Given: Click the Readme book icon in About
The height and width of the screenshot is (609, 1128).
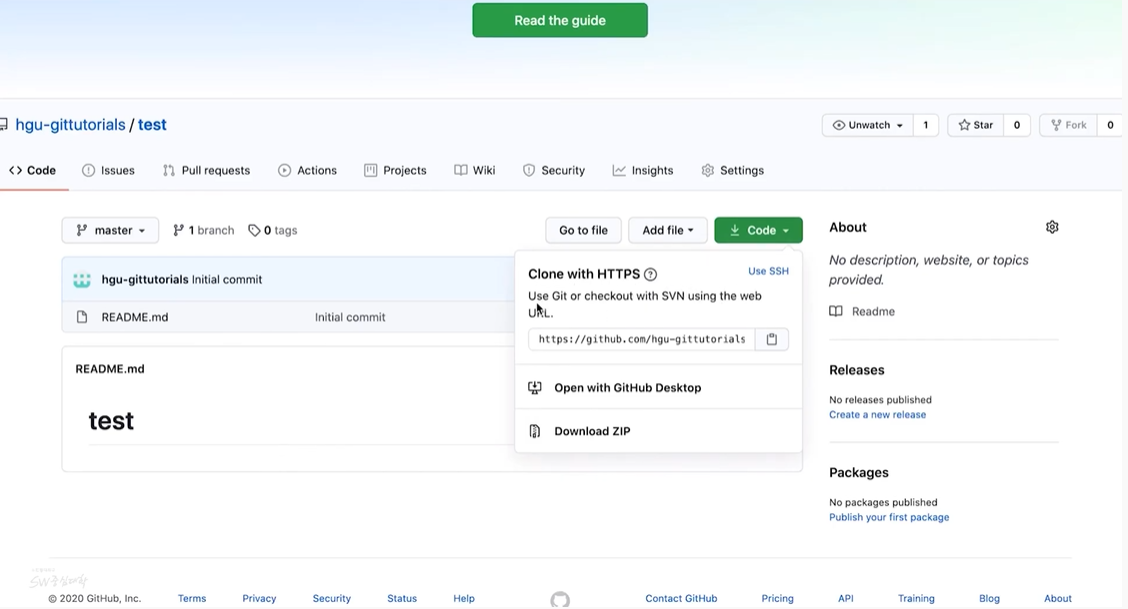Looking at the screenshot, I should click(x=835, y=311).
